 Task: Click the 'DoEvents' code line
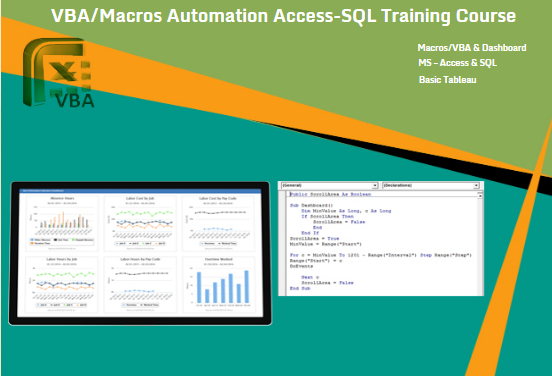301,266
